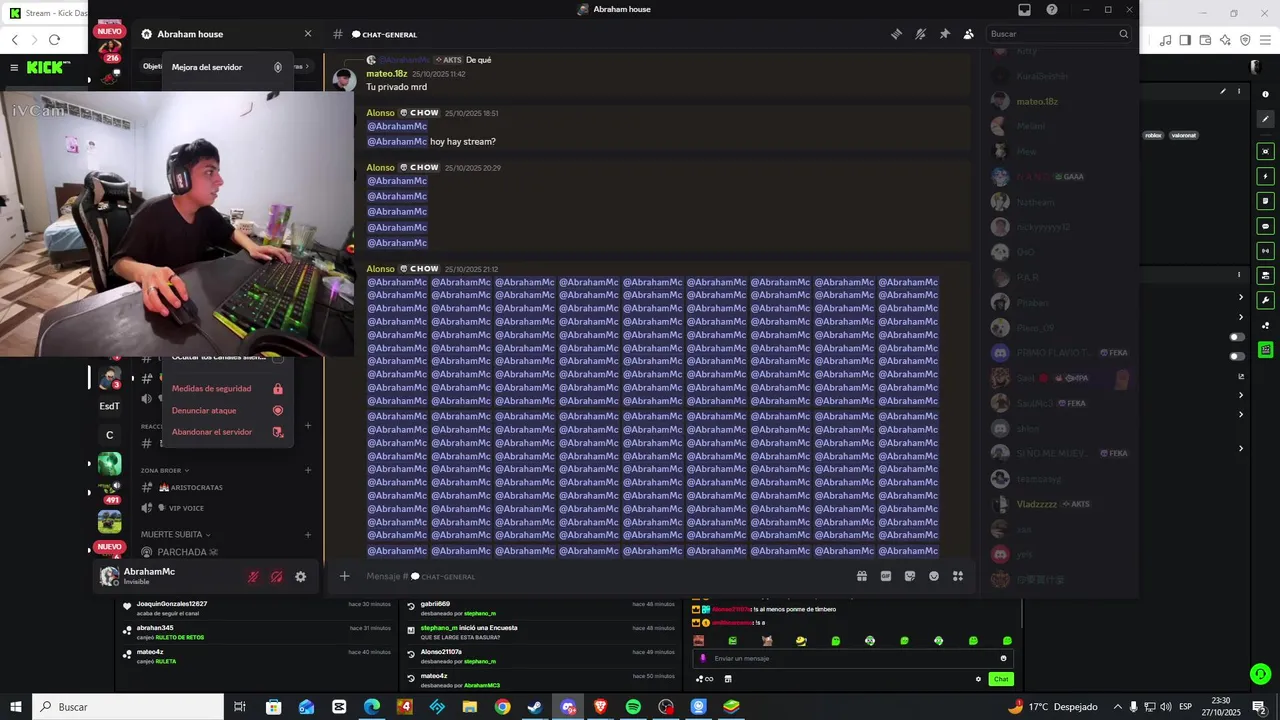This screenshot has height=720, width=1280.
Task: Open the sticker picker in message bar
Action: [910, 576]
